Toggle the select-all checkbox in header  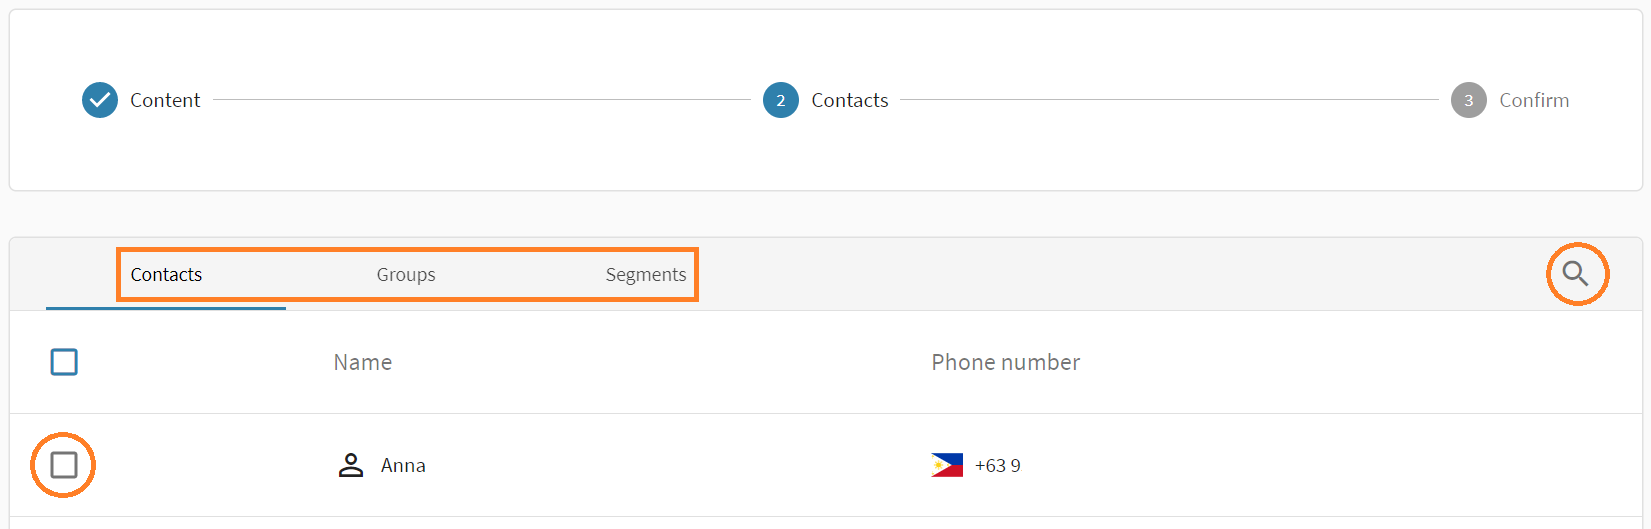tap(64, 362)
